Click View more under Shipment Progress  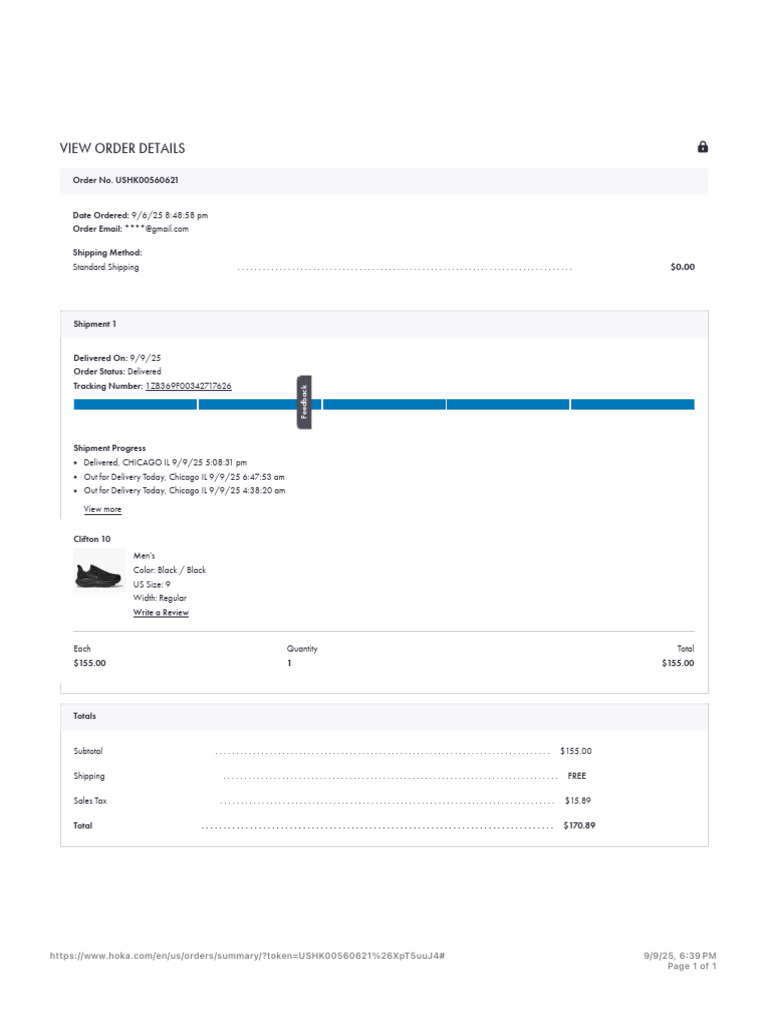click(103, 509)
